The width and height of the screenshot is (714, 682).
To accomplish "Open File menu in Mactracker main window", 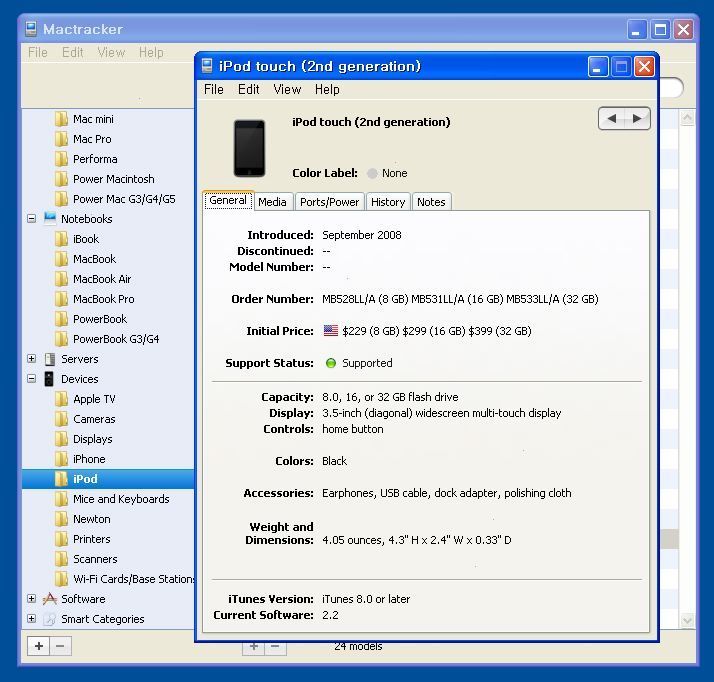I will 38,53.
